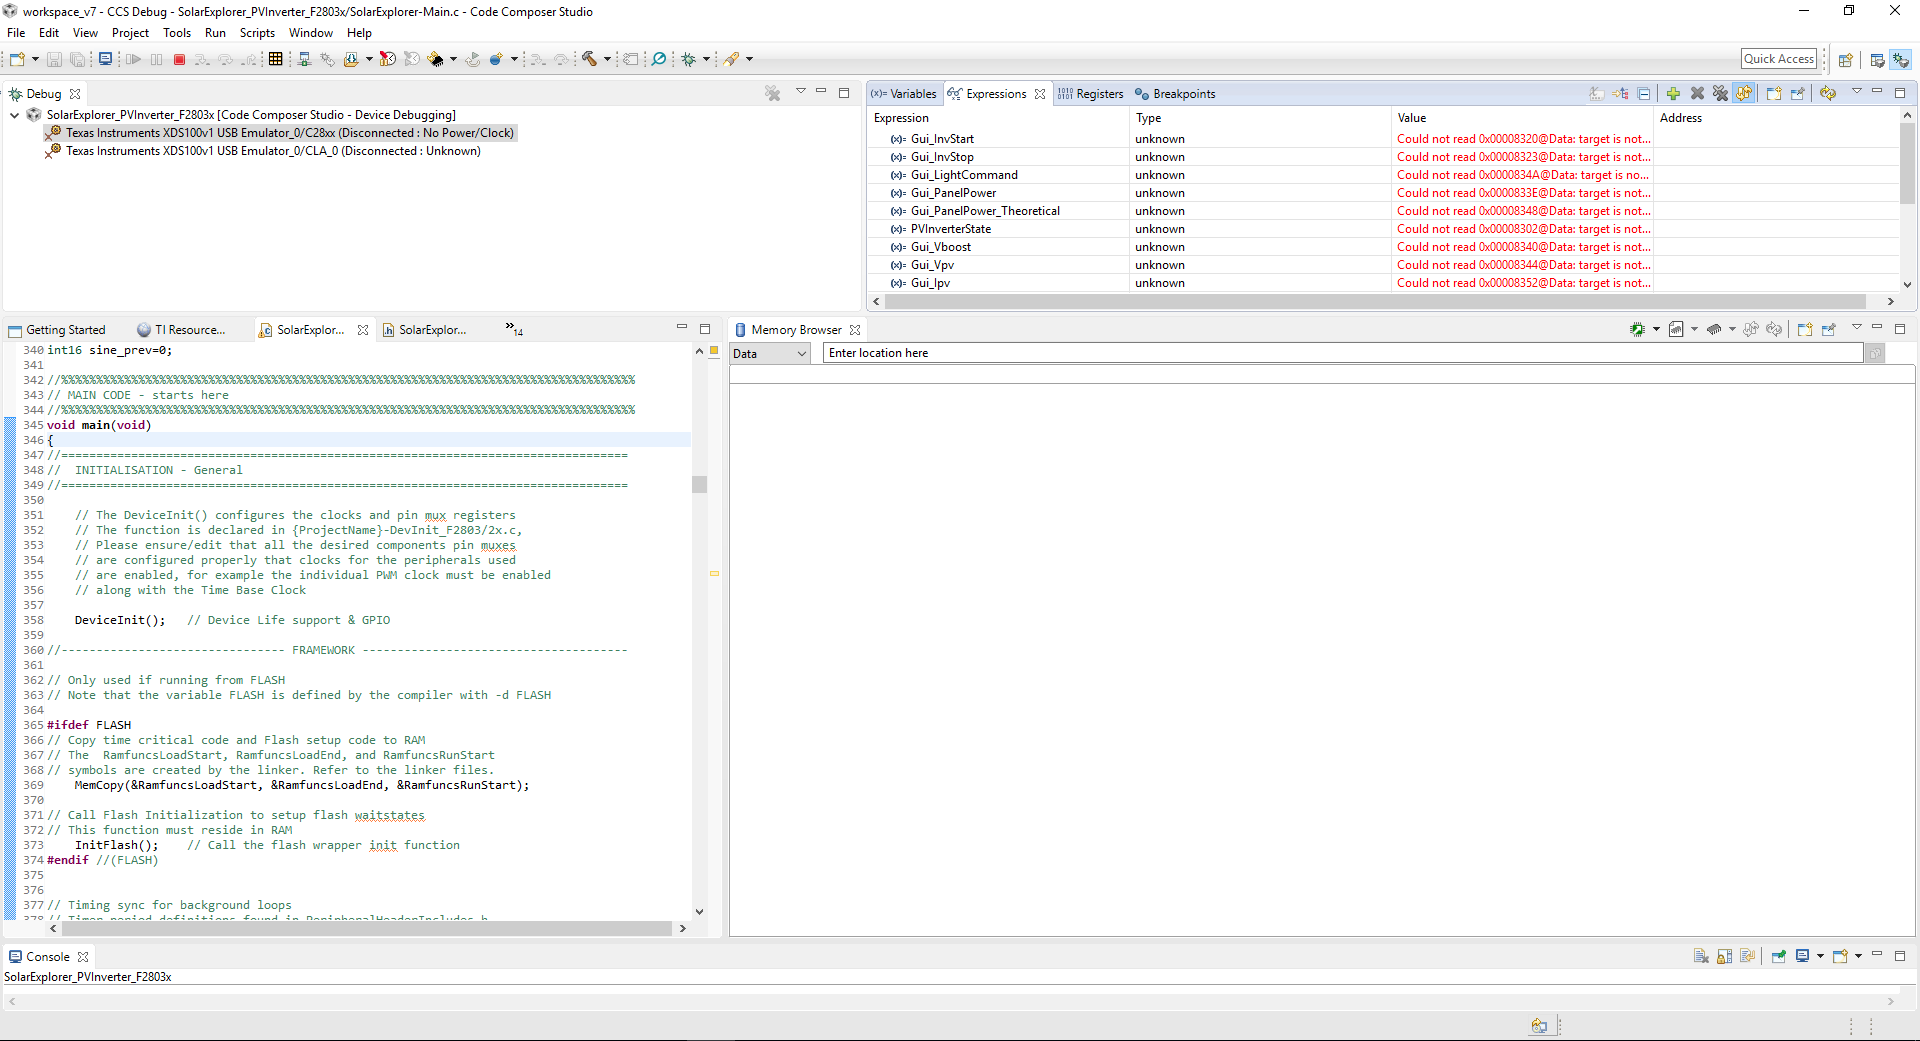Click the code editor vertical scrollbar thumb
Image resolution: width=1920 pixels, height=1041 pixels.
click(x=699, y=484)
